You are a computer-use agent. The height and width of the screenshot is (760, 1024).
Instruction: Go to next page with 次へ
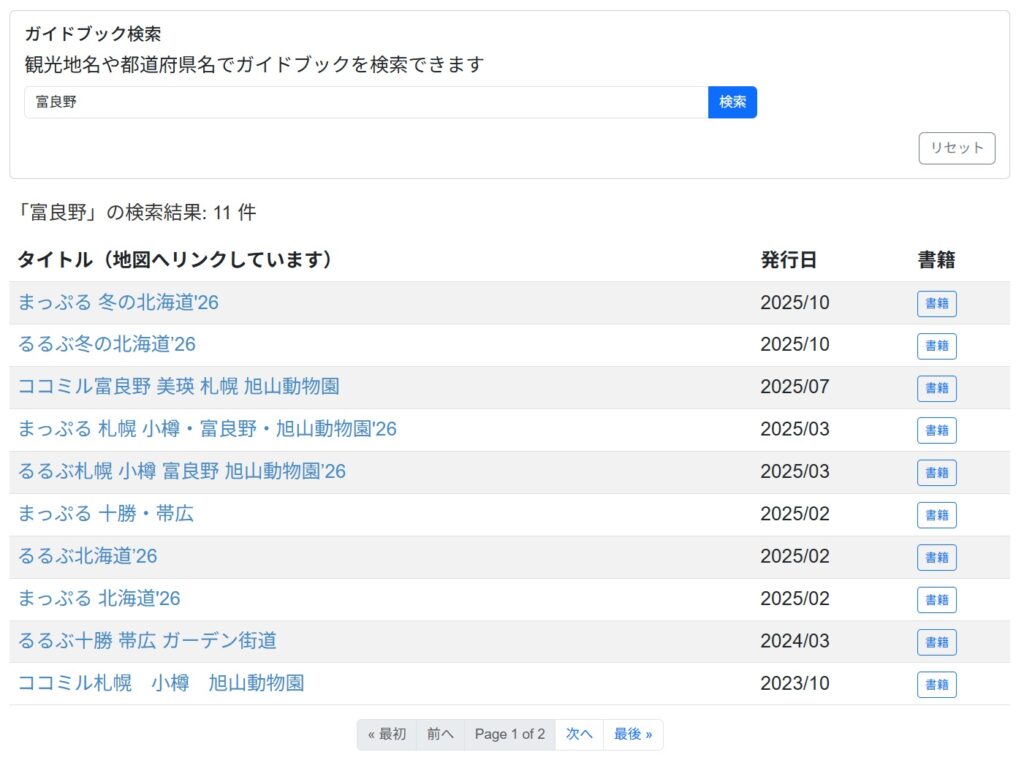[579, 734]
